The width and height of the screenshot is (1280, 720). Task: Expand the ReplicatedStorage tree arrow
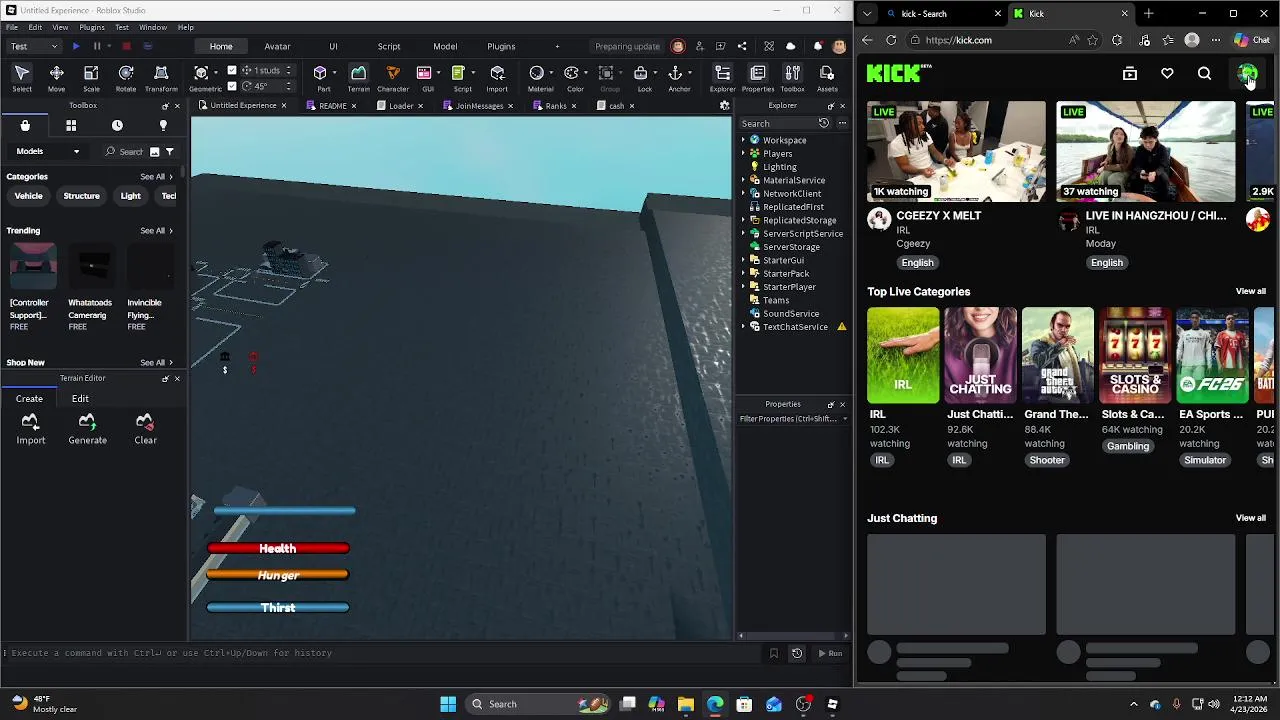[743, 220]
